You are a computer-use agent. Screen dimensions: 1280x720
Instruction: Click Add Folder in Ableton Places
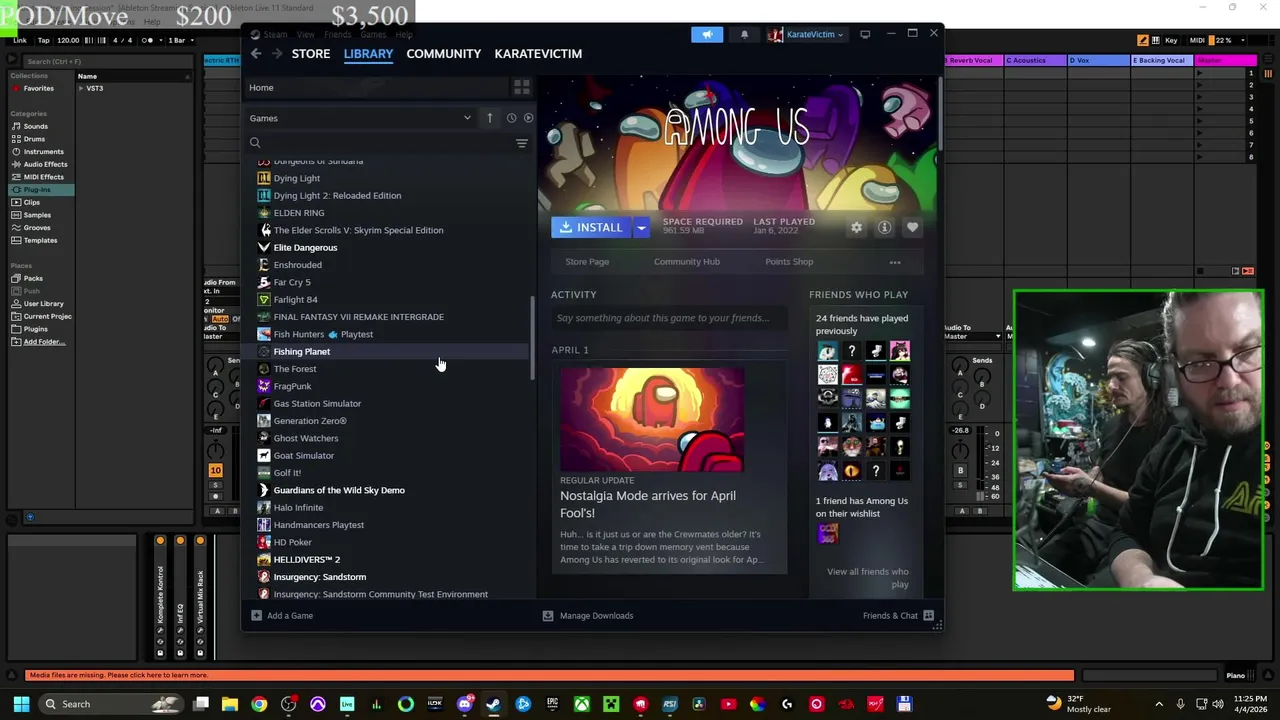coord(44,342)
